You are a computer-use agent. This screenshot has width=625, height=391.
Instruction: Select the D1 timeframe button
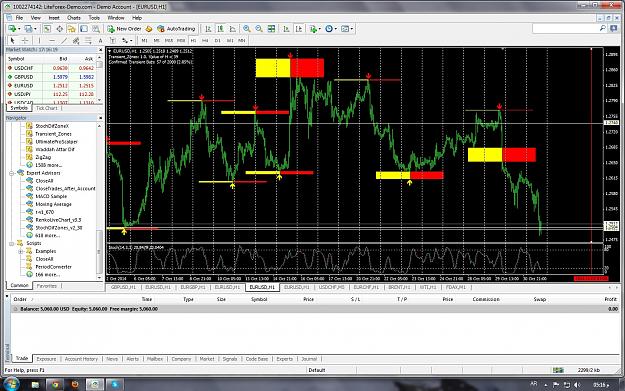tap(218, 40)
